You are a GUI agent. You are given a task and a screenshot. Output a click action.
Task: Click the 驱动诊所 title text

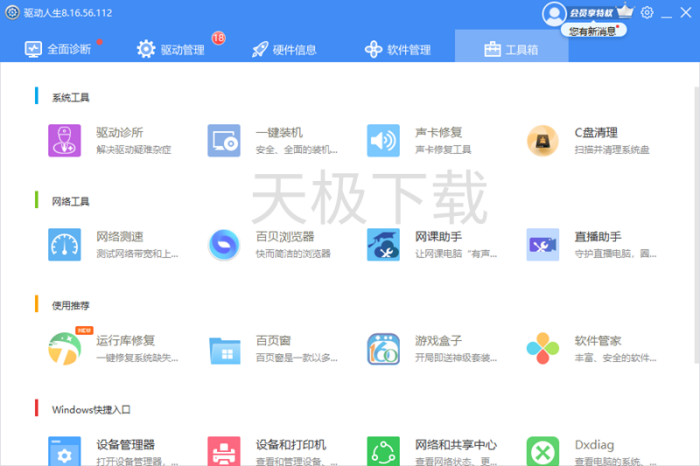120,133
